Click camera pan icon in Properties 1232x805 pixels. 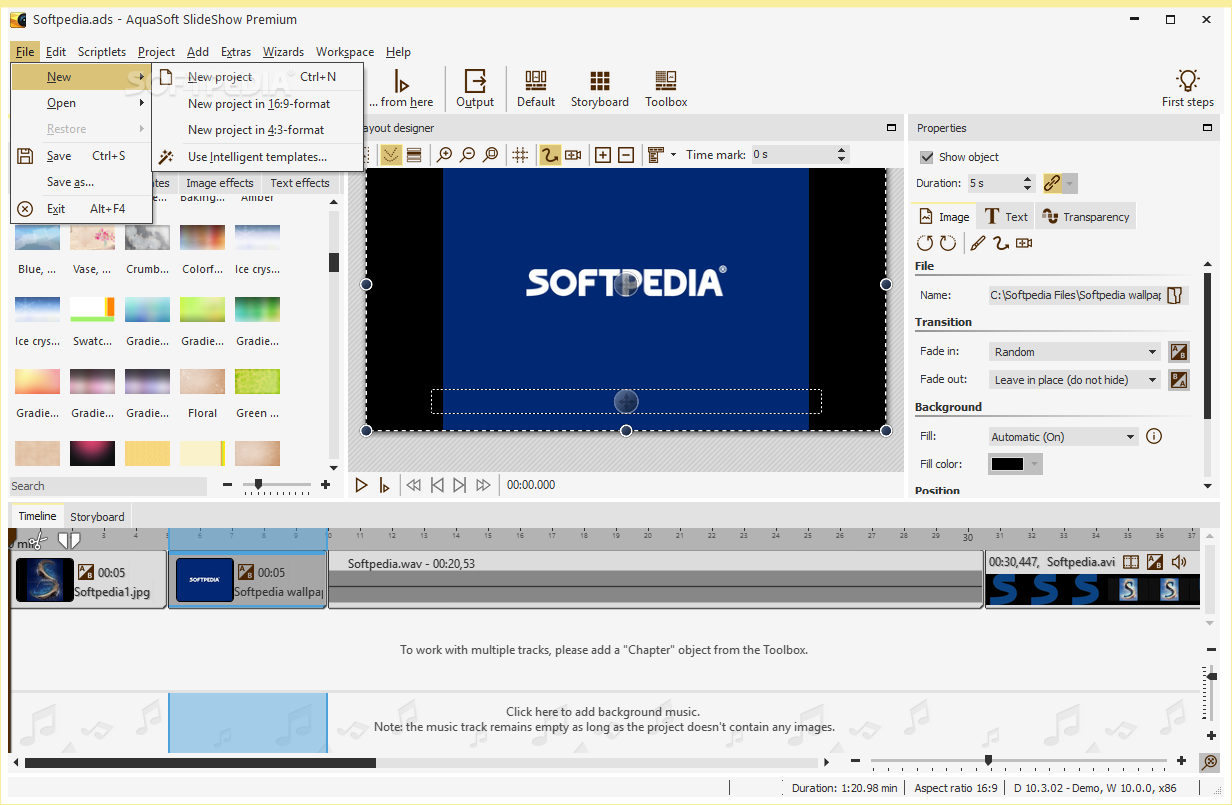click(x=1024, y=243)
